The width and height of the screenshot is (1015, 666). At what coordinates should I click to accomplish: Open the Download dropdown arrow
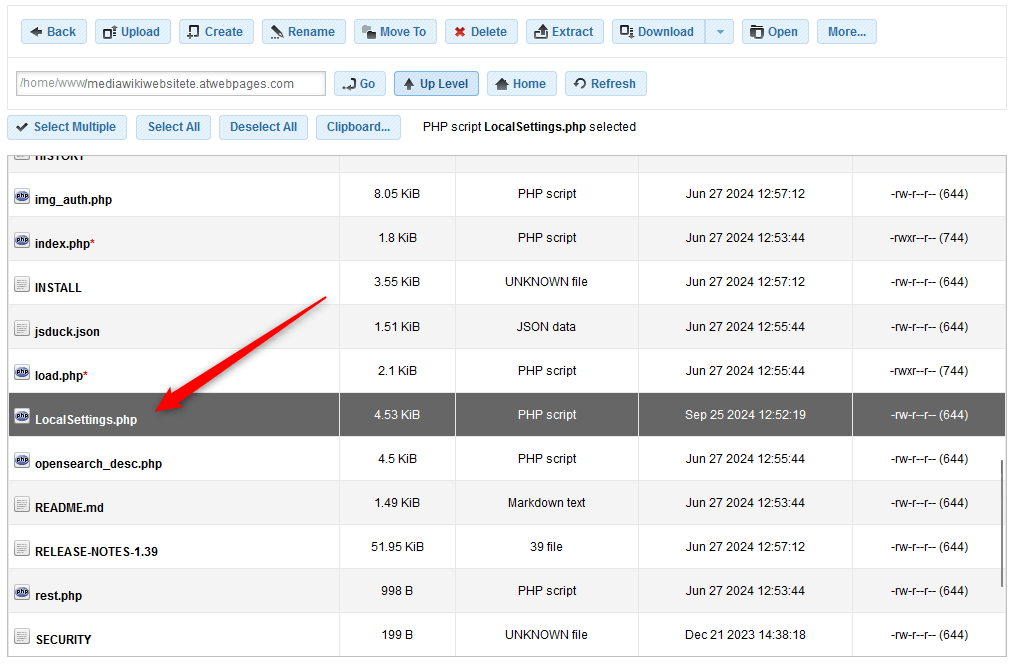coord(720,31)
